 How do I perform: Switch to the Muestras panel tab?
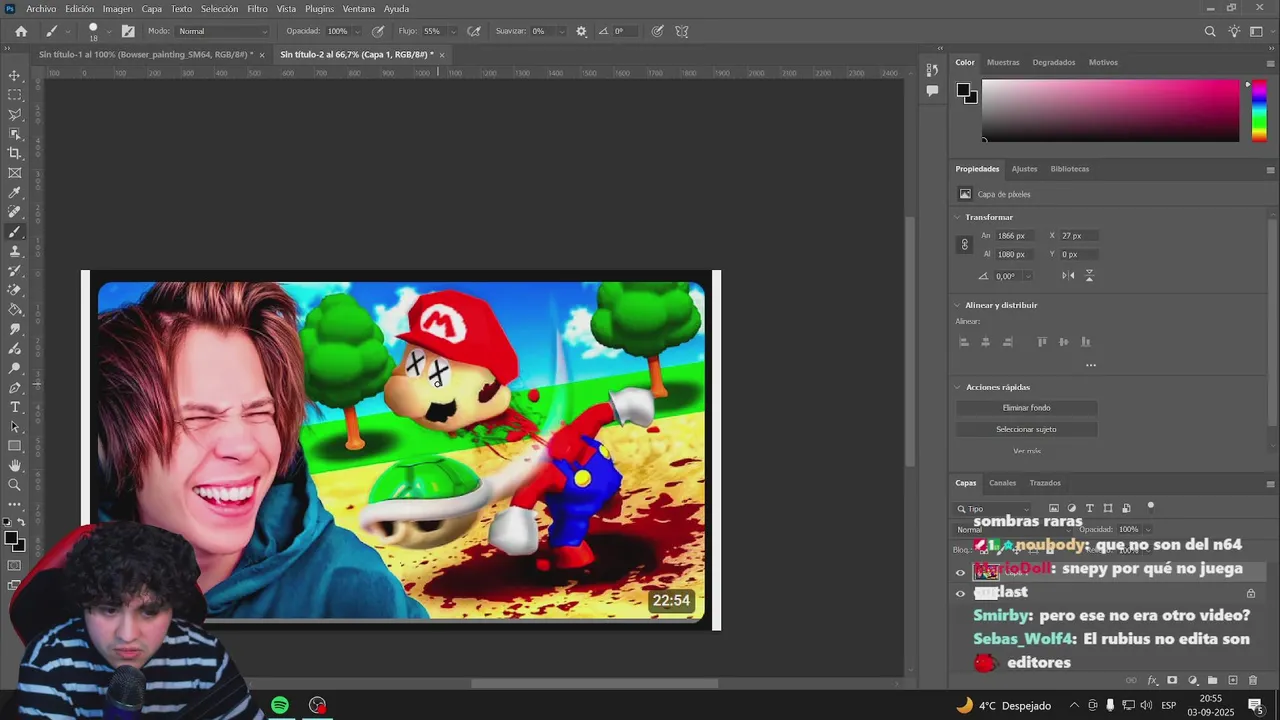[x=1003, y=62]
